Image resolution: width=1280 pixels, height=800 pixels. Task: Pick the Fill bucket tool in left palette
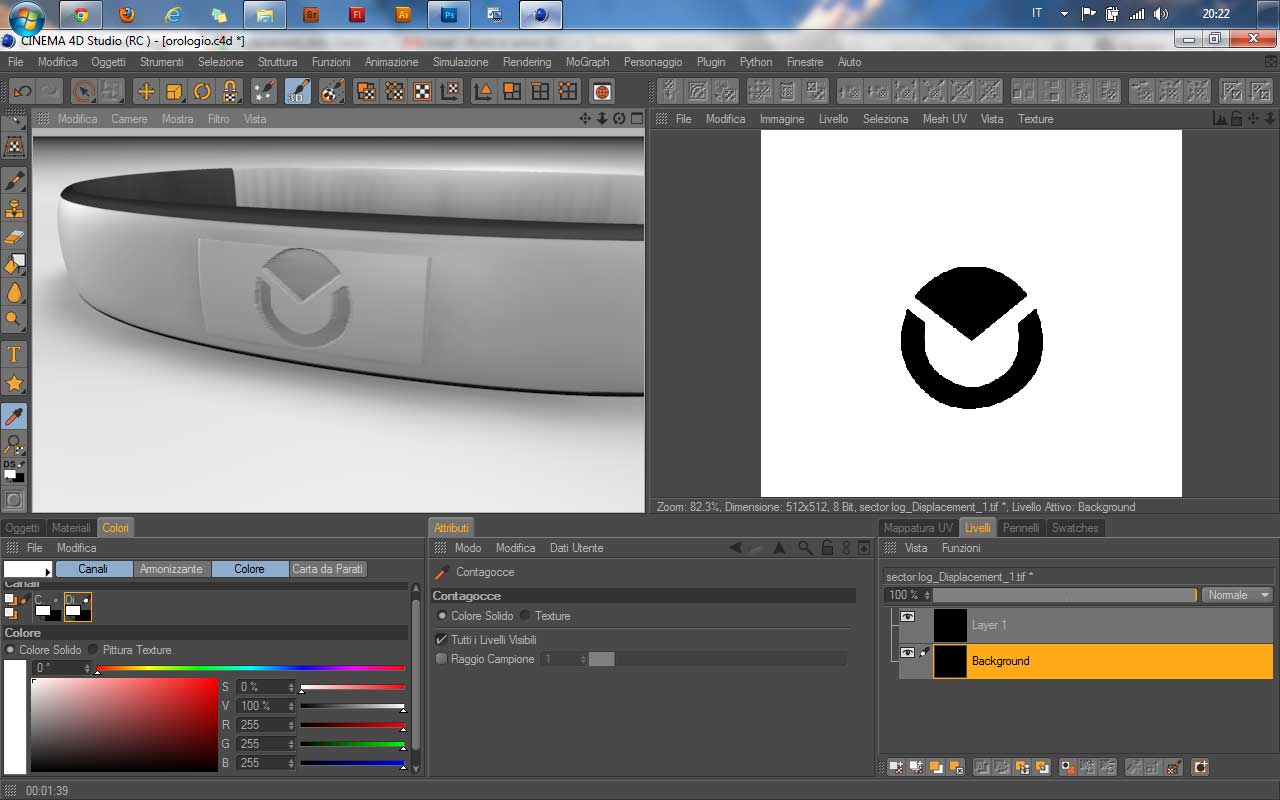click(14, 265)
